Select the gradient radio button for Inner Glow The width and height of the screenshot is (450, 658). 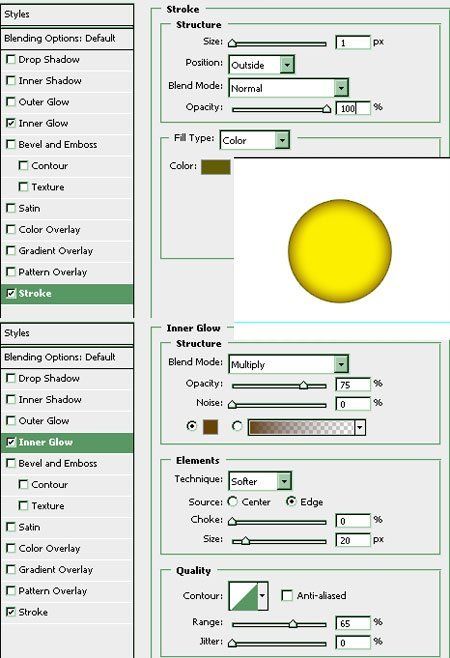(x=237, y=426)
